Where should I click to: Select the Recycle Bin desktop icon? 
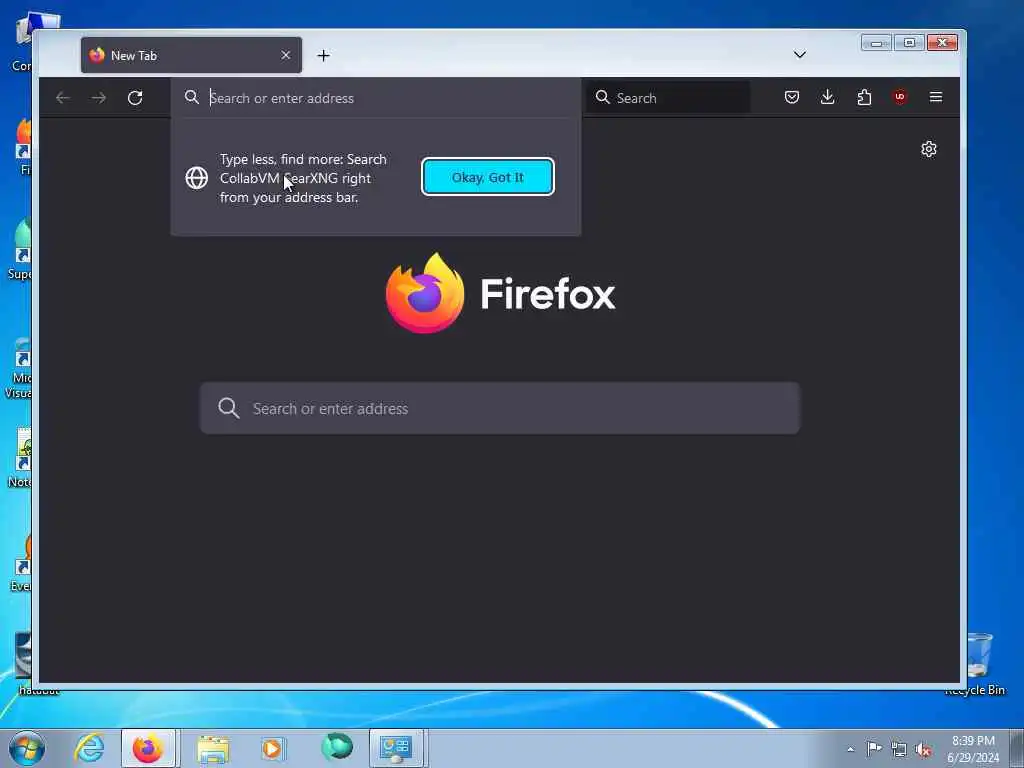click(977, 664)
